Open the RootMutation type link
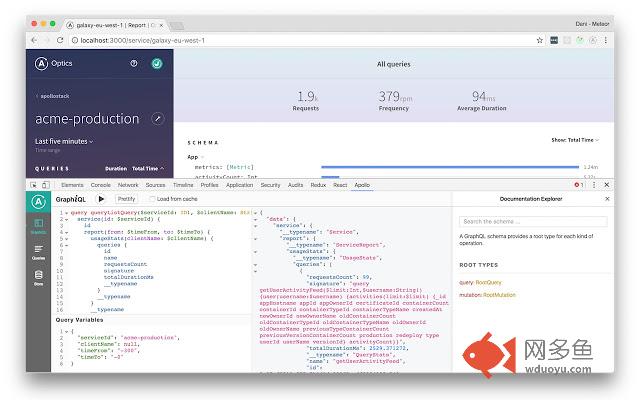Image resolution: width=640 pixels, height=400 pixels. point(499,295)
